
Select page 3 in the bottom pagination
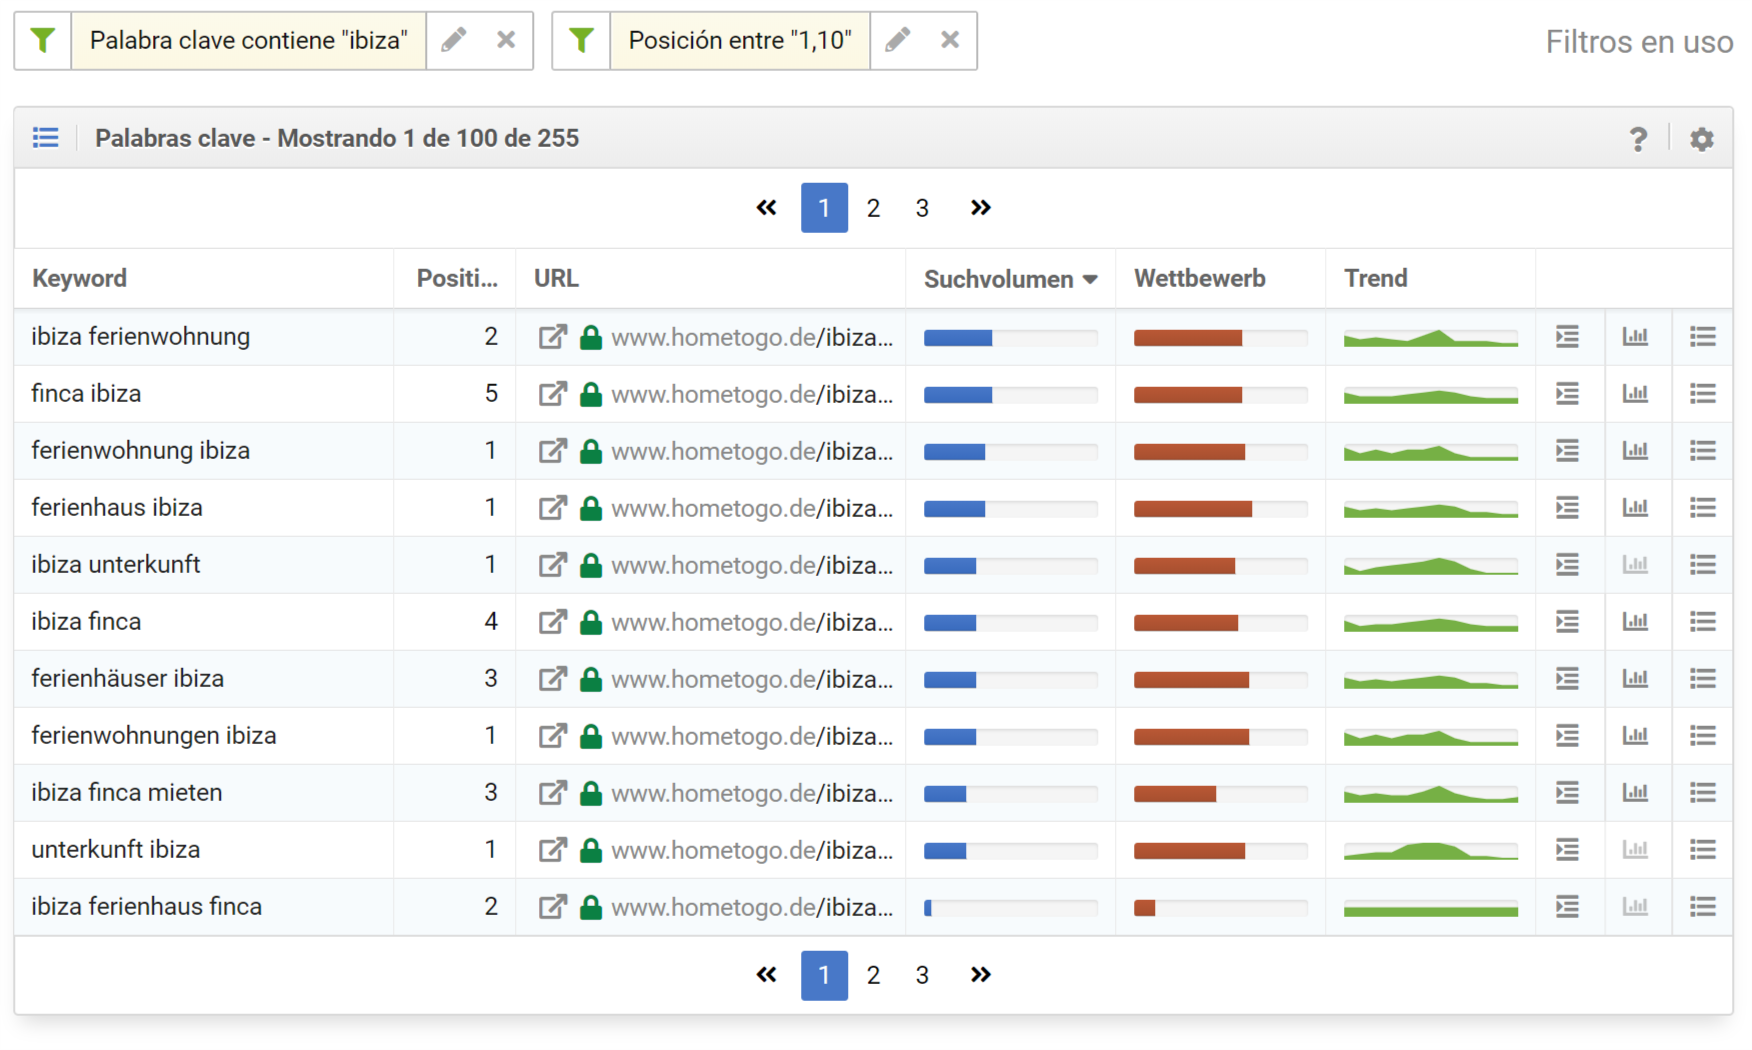pos(922,975)
